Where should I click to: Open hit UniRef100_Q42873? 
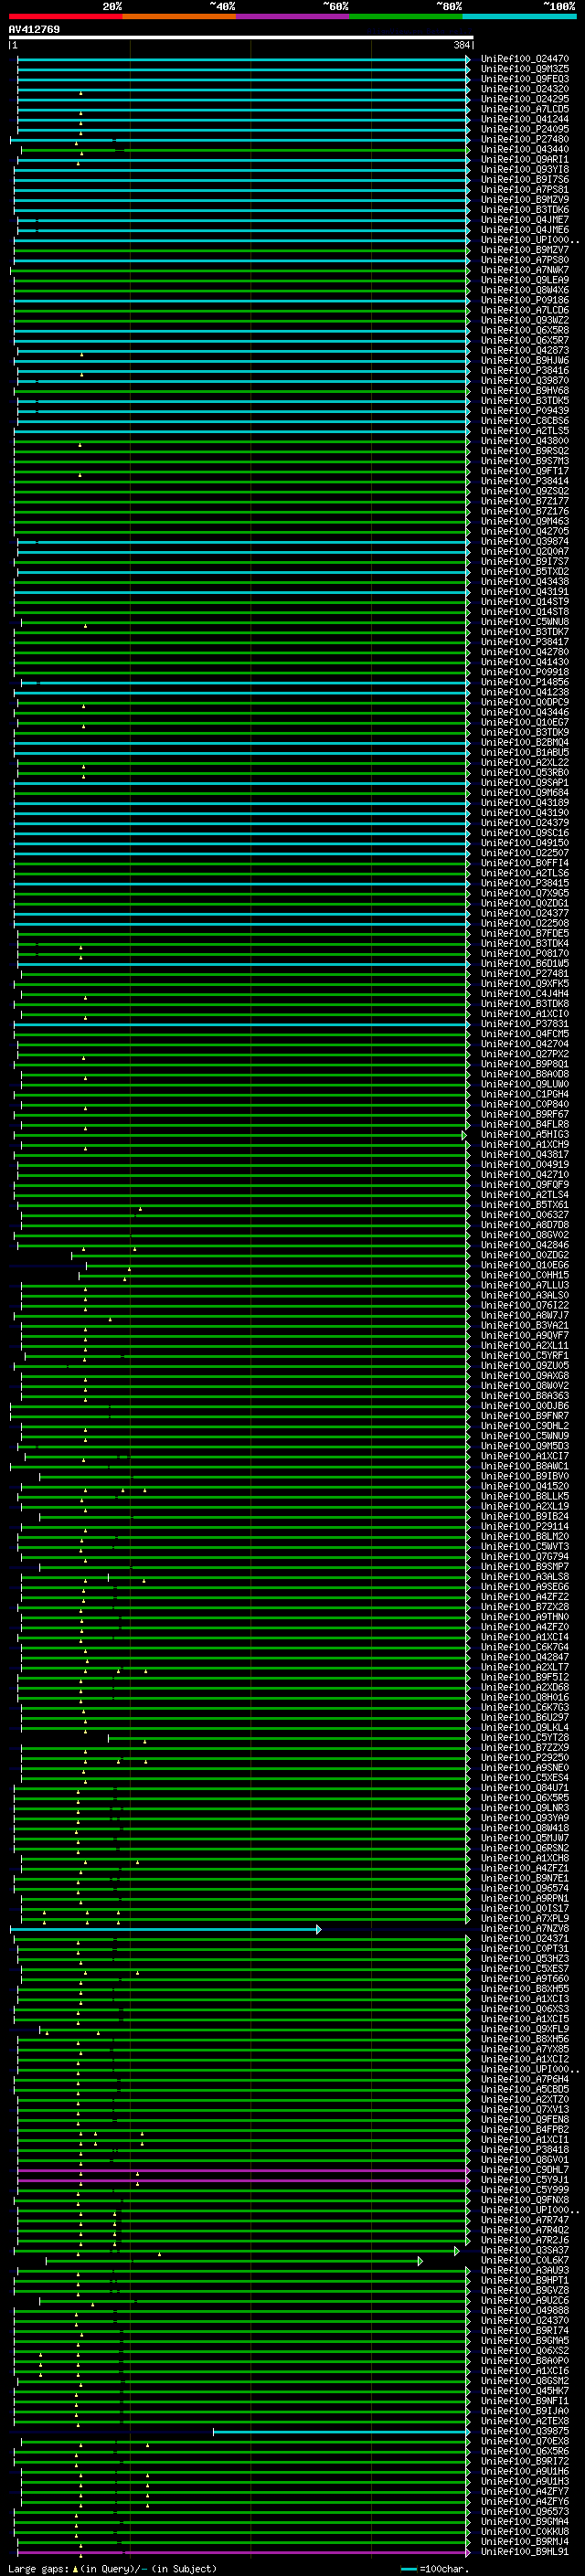525,350
